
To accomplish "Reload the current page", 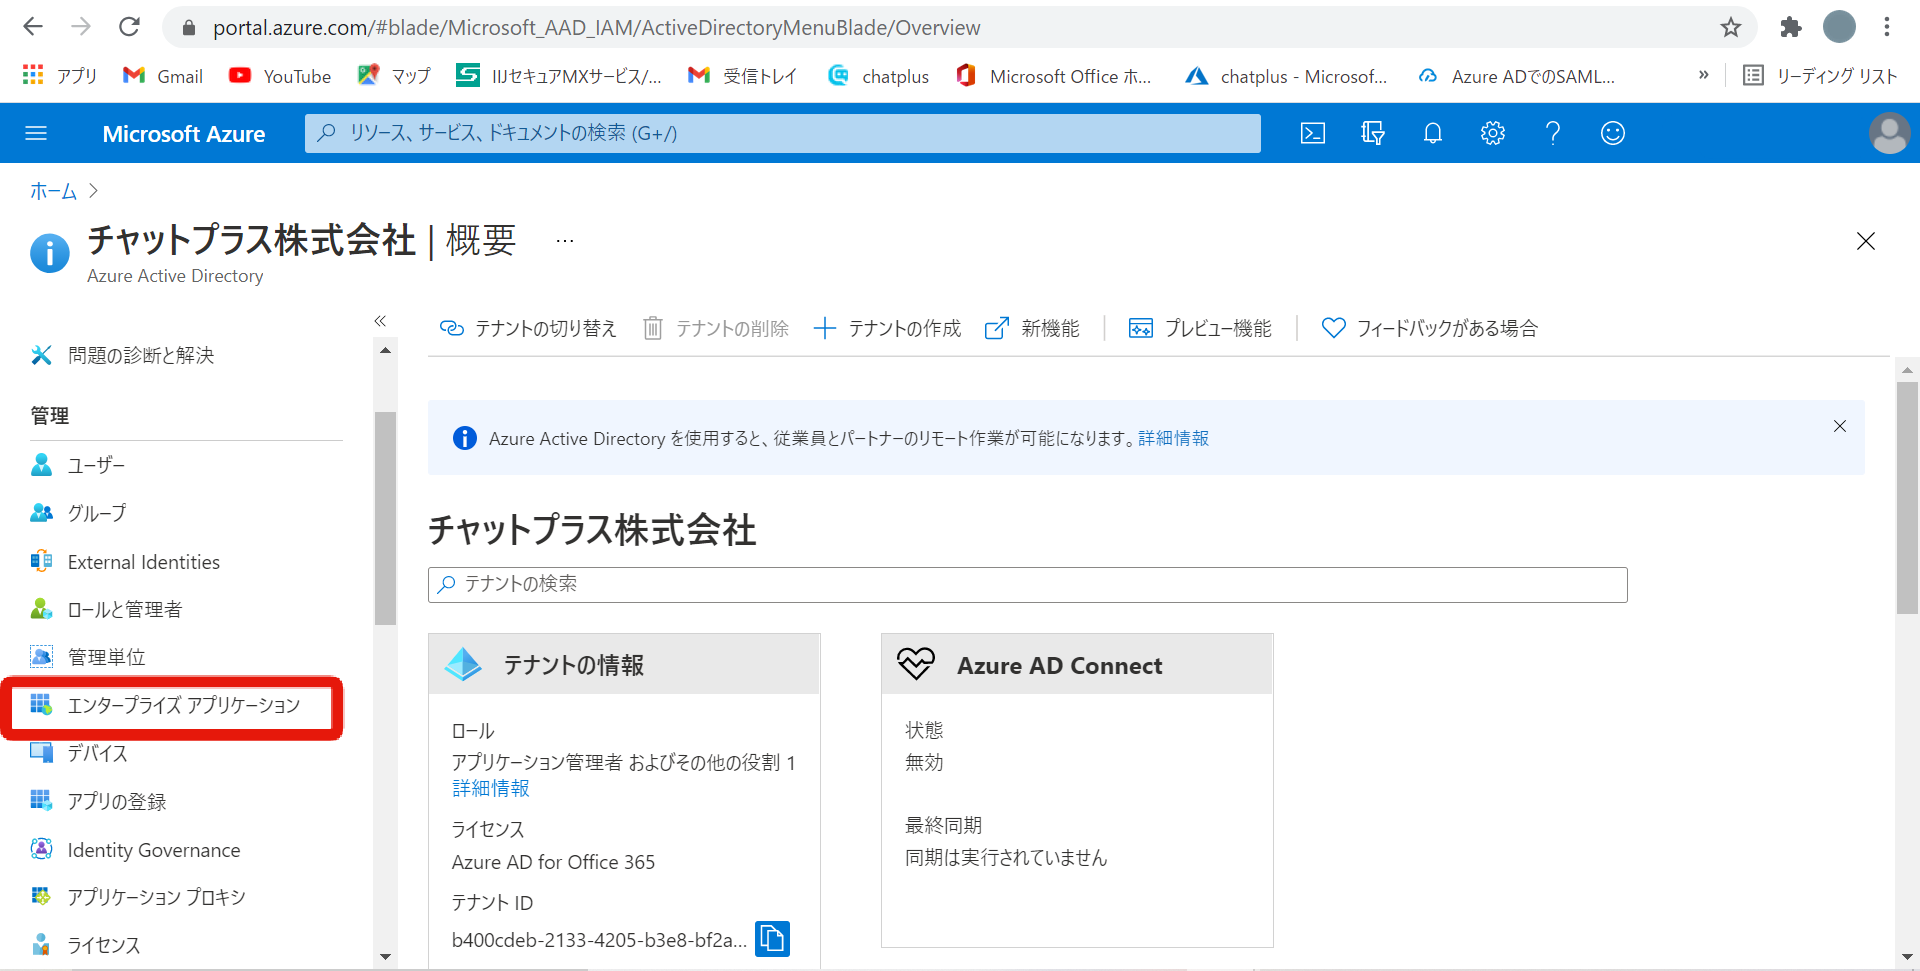I will (x=129, y=27).
